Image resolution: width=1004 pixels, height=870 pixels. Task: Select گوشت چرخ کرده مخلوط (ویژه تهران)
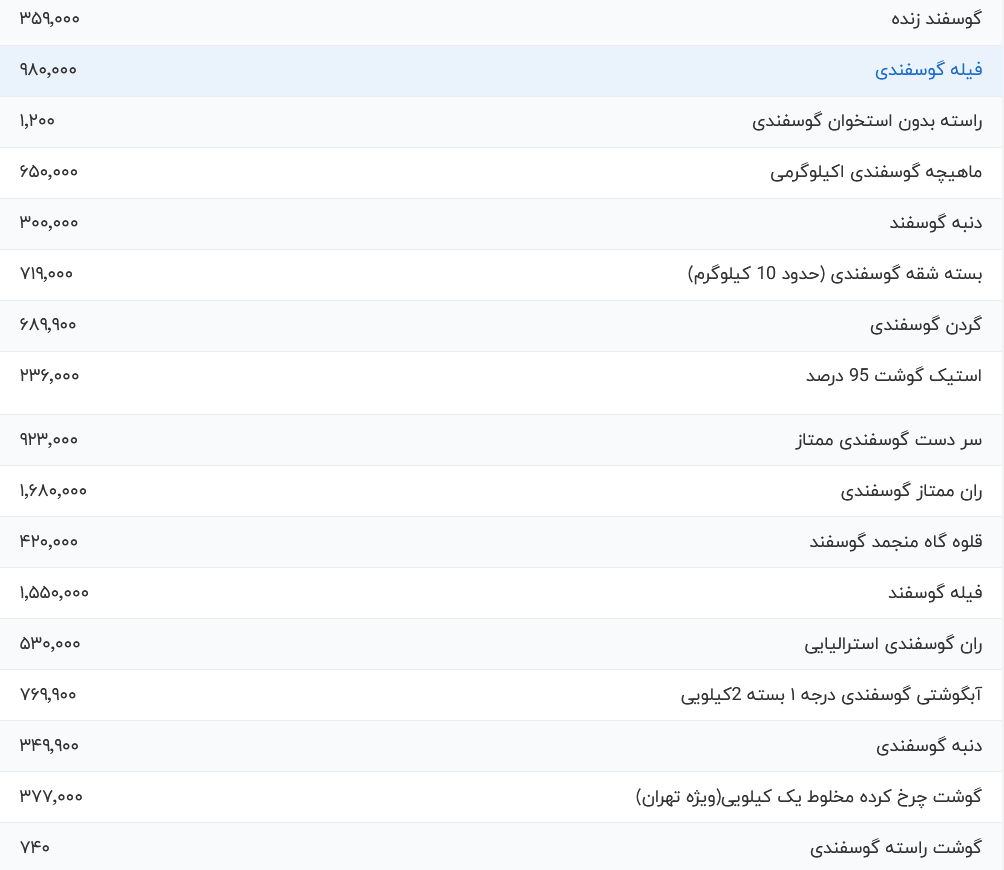pos(809,797)
